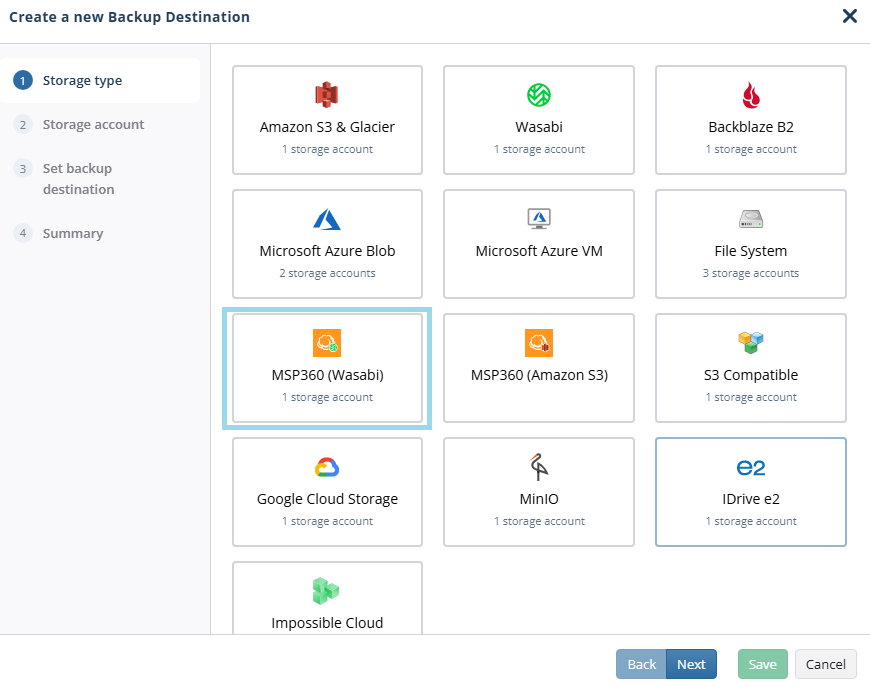Click the Microsoft Azure VM monitor icon

tap(539, 219)
